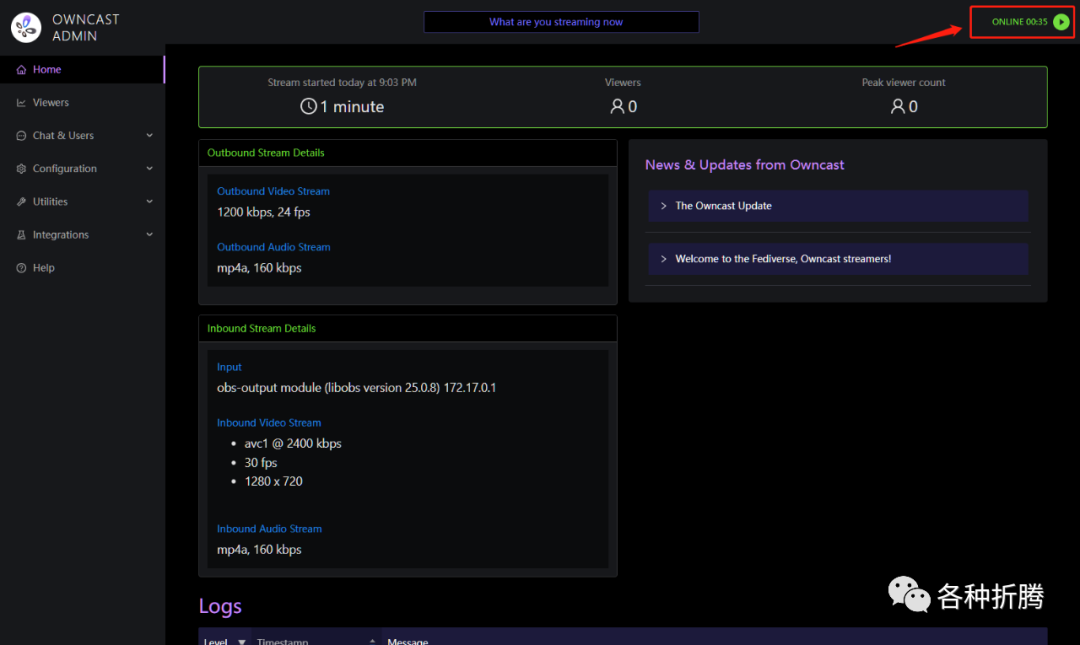The width and height of the screenshot is (1080, 645).
Task: Click the Viewers chart icon
Action: pyautogui.click(x=21, y=103)
